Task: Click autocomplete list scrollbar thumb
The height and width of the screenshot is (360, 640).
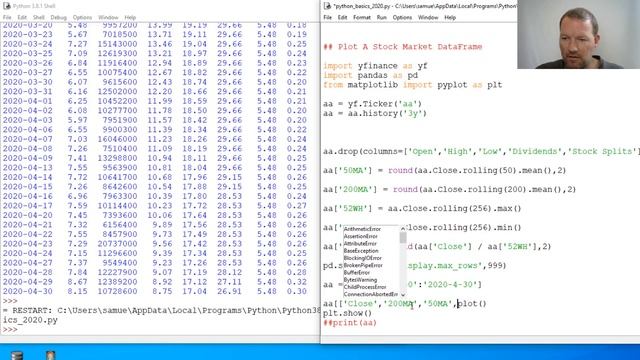Action: (x=403, y=238)
